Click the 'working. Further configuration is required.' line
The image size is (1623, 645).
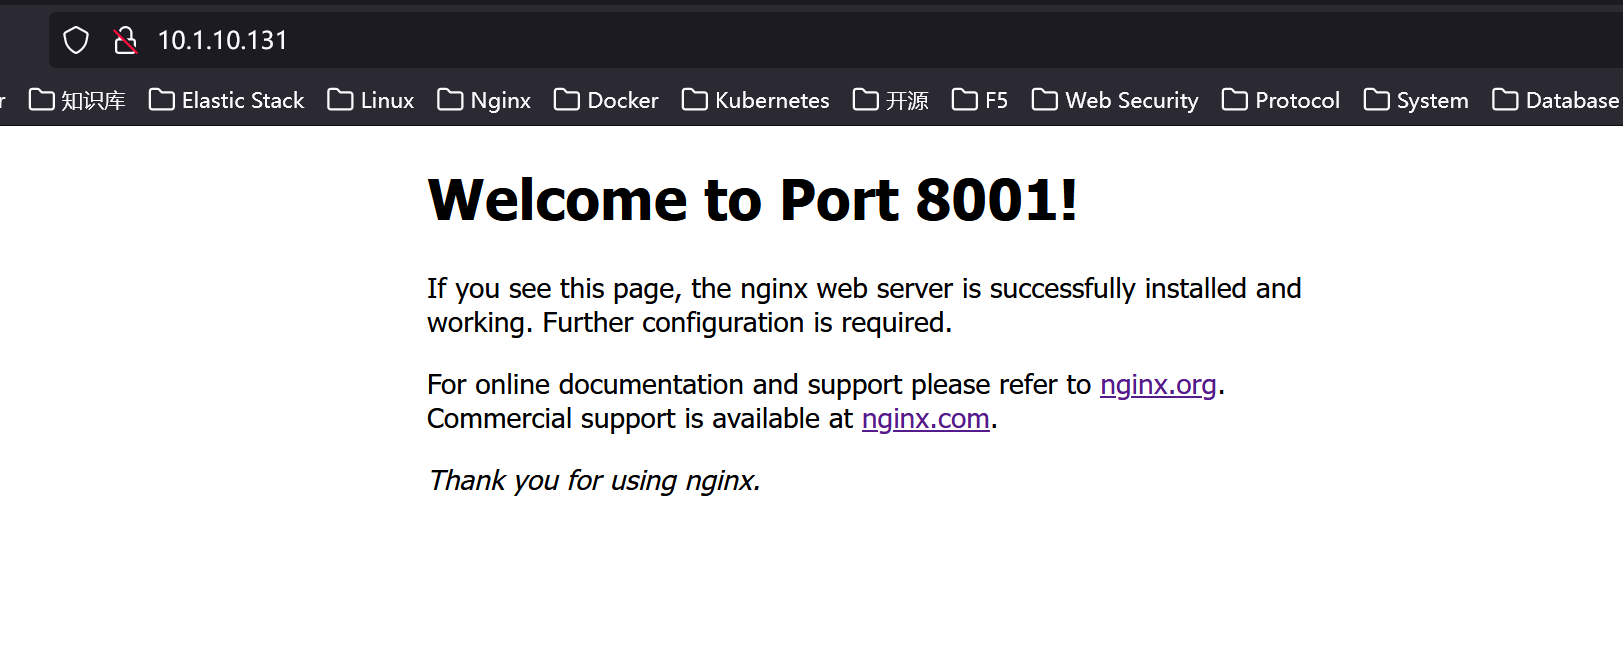(x=689, y=323)
